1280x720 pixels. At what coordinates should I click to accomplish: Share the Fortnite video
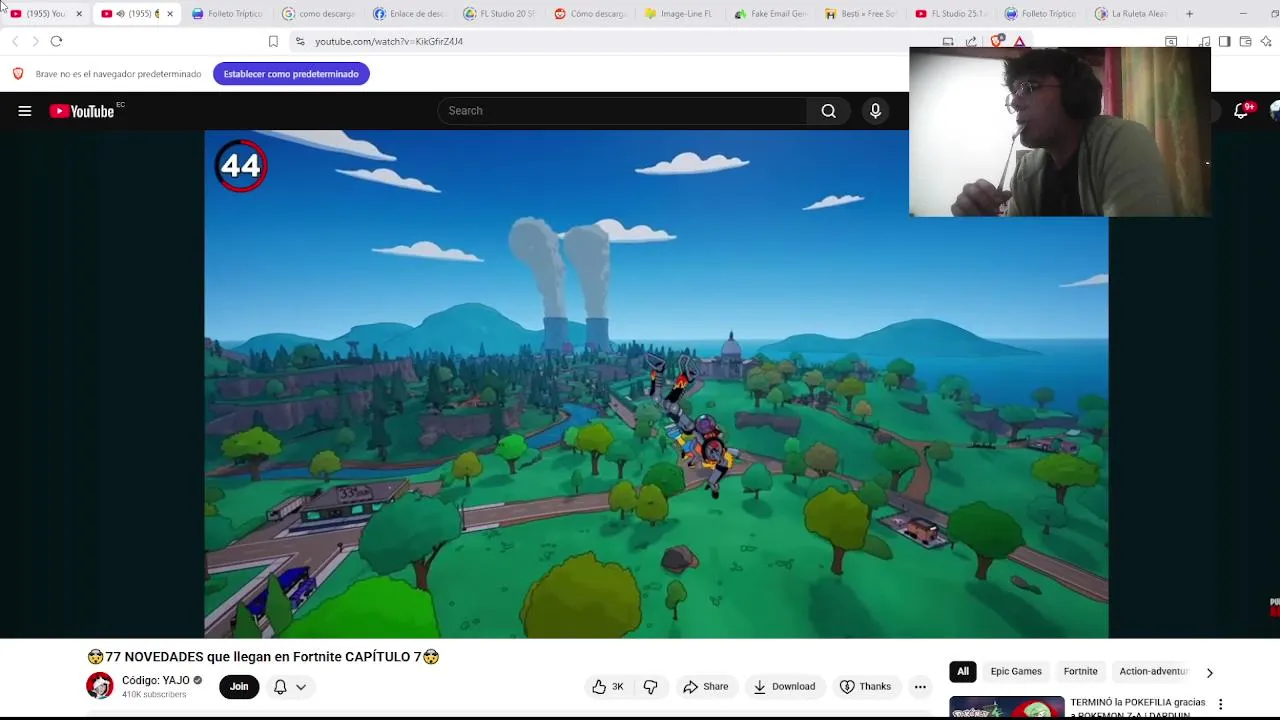coord(705,686)
